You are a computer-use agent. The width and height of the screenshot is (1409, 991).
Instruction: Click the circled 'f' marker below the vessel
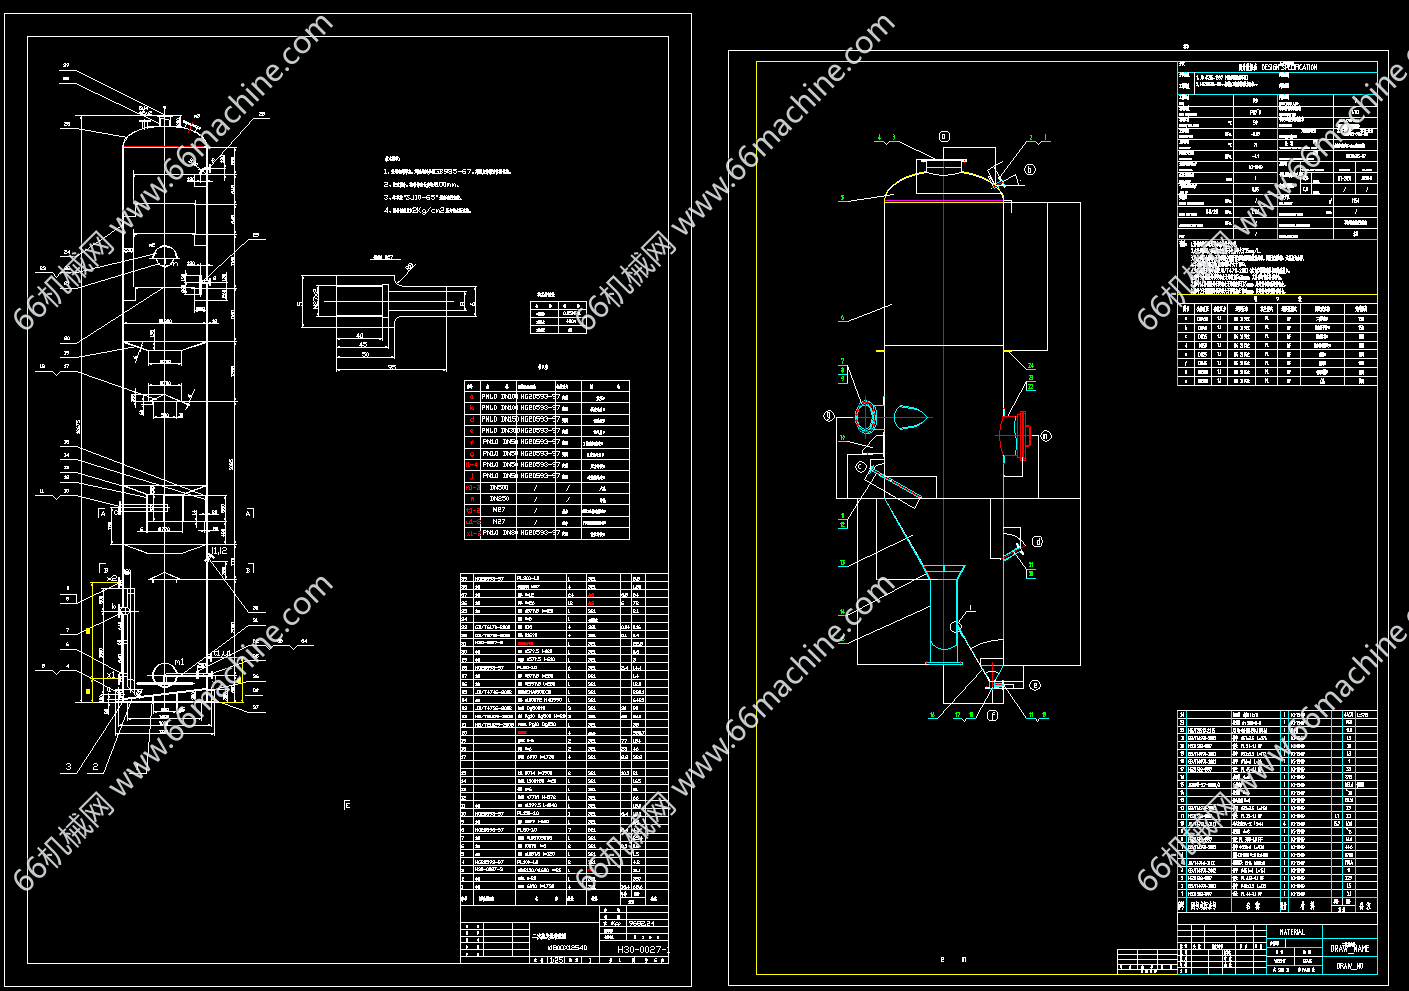[992, 716]
